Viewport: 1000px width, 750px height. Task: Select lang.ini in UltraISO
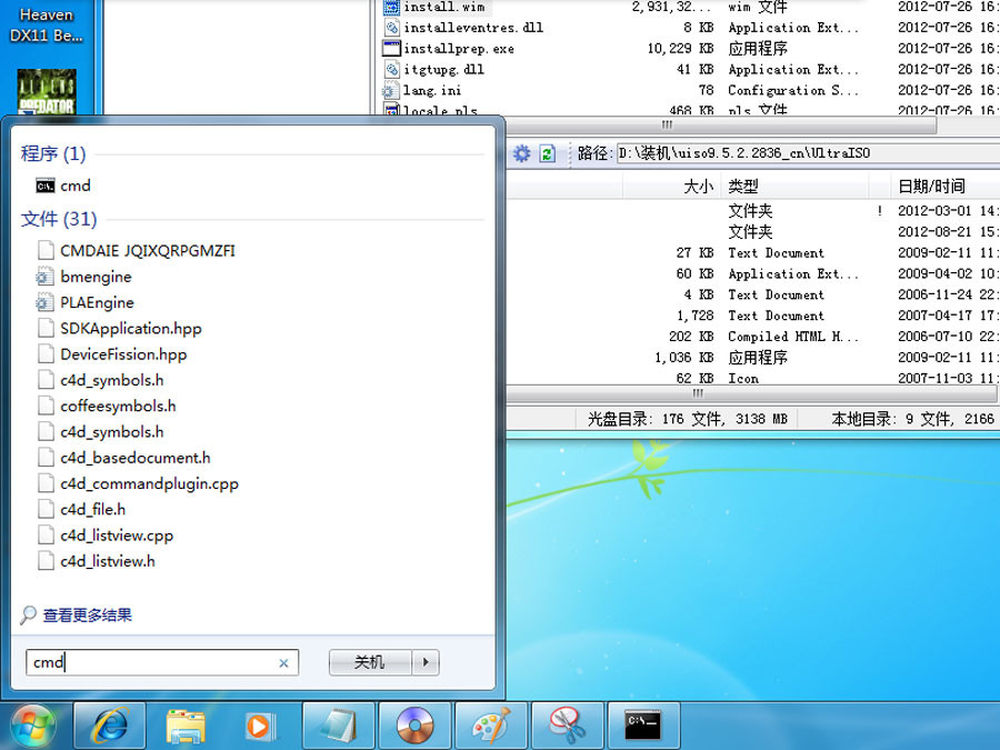coord(432,90)
